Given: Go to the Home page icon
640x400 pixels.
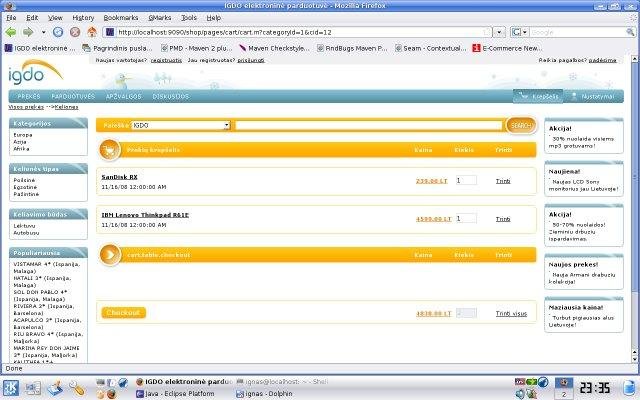Looking at the screenshot, I should pyautogui.click(x=92, y=32).
